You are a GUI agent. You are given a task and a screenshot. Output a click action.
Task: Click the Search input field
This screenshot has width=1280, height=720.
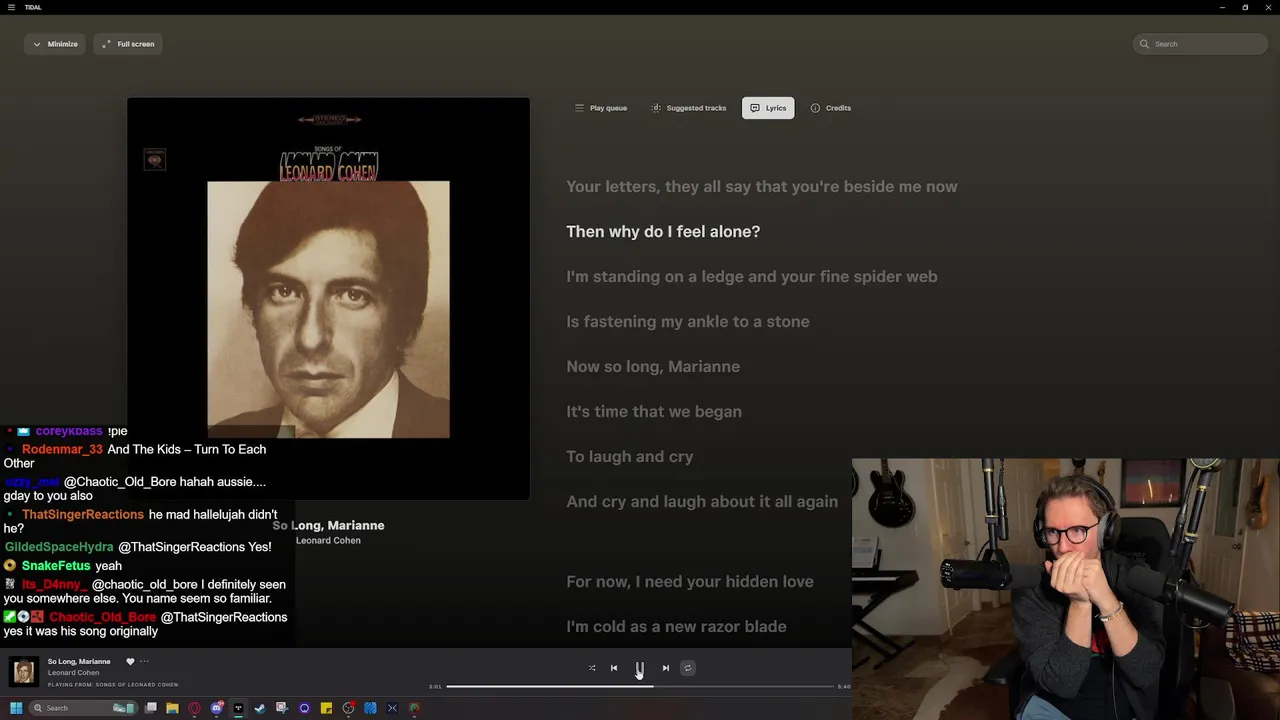click(x=1201, y=44)
